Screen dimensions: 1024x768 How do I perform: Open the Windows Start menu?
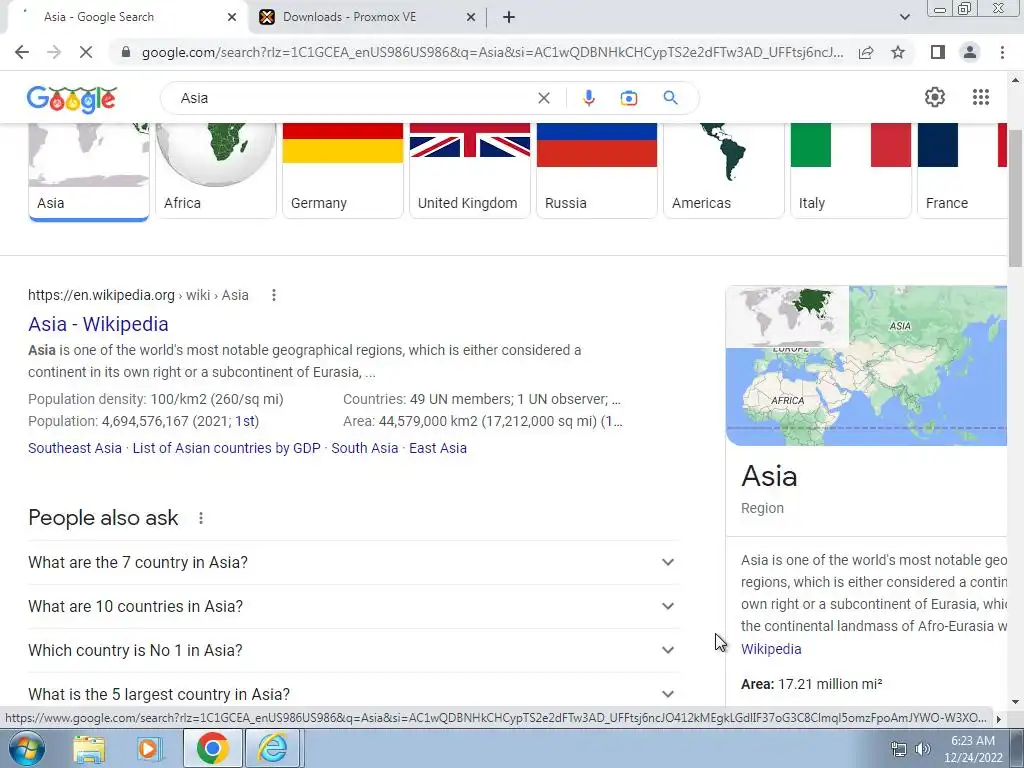click(x=27, y=748)
